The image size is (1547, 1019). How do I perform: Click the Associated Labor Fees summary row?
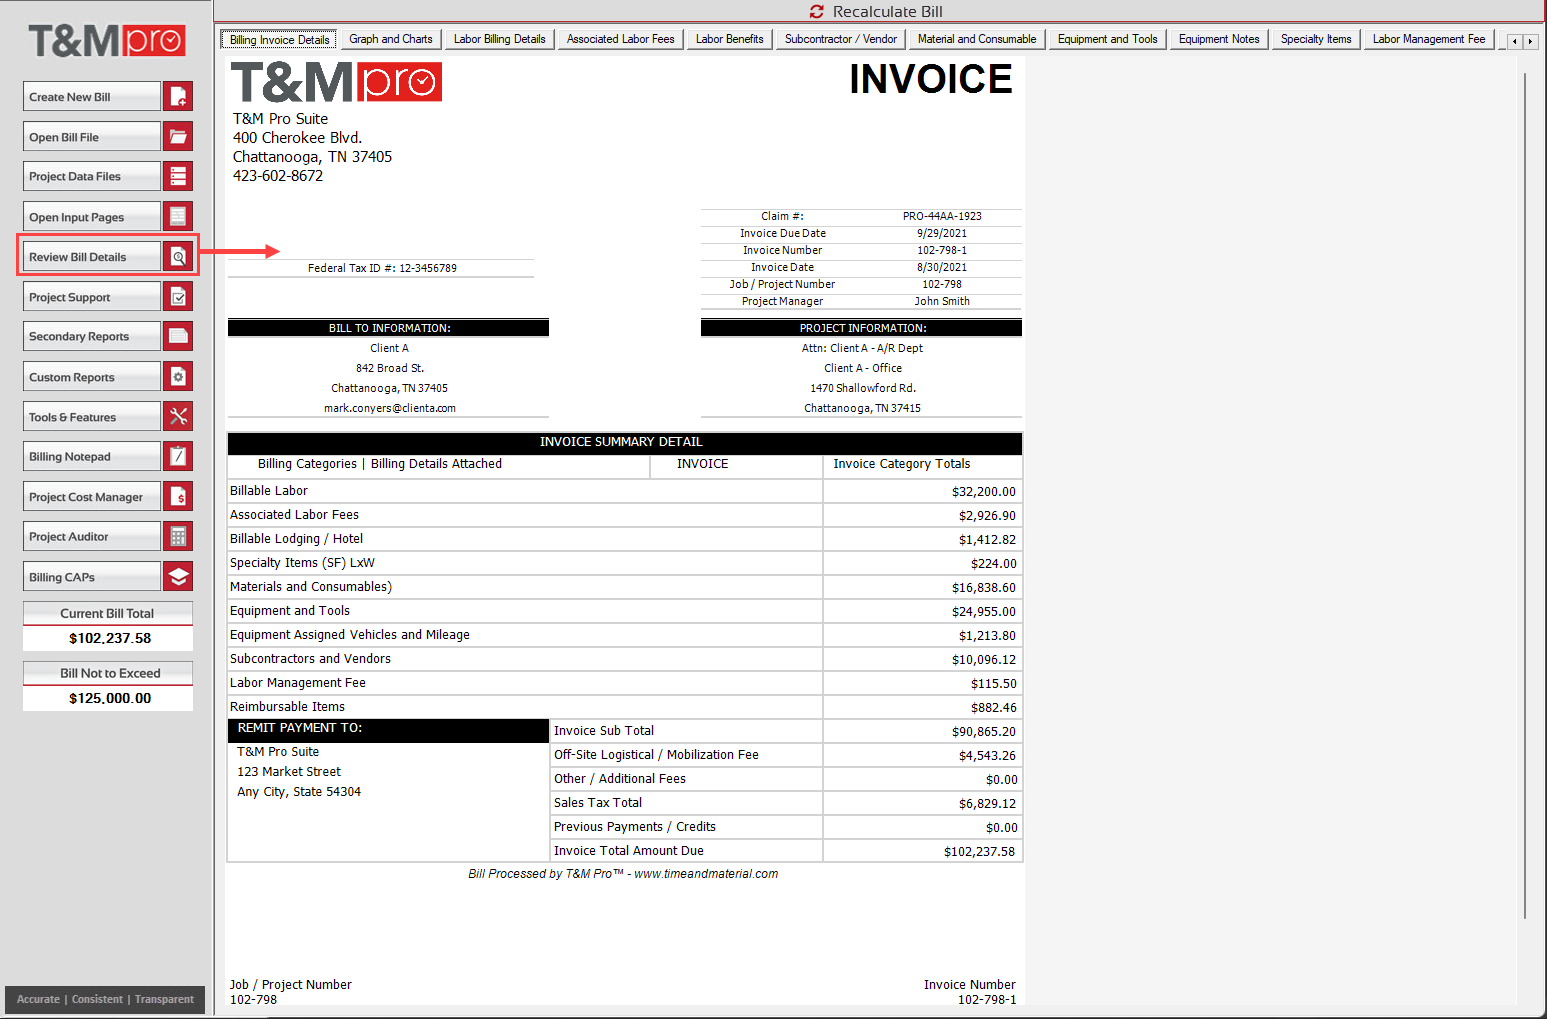click(625, 515)
